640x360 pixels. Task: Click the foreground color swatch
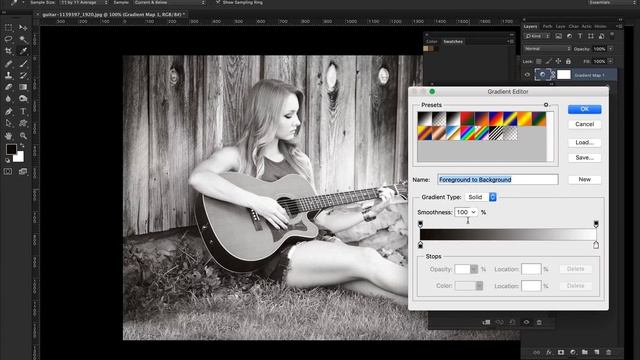click(x=11, y=149)
